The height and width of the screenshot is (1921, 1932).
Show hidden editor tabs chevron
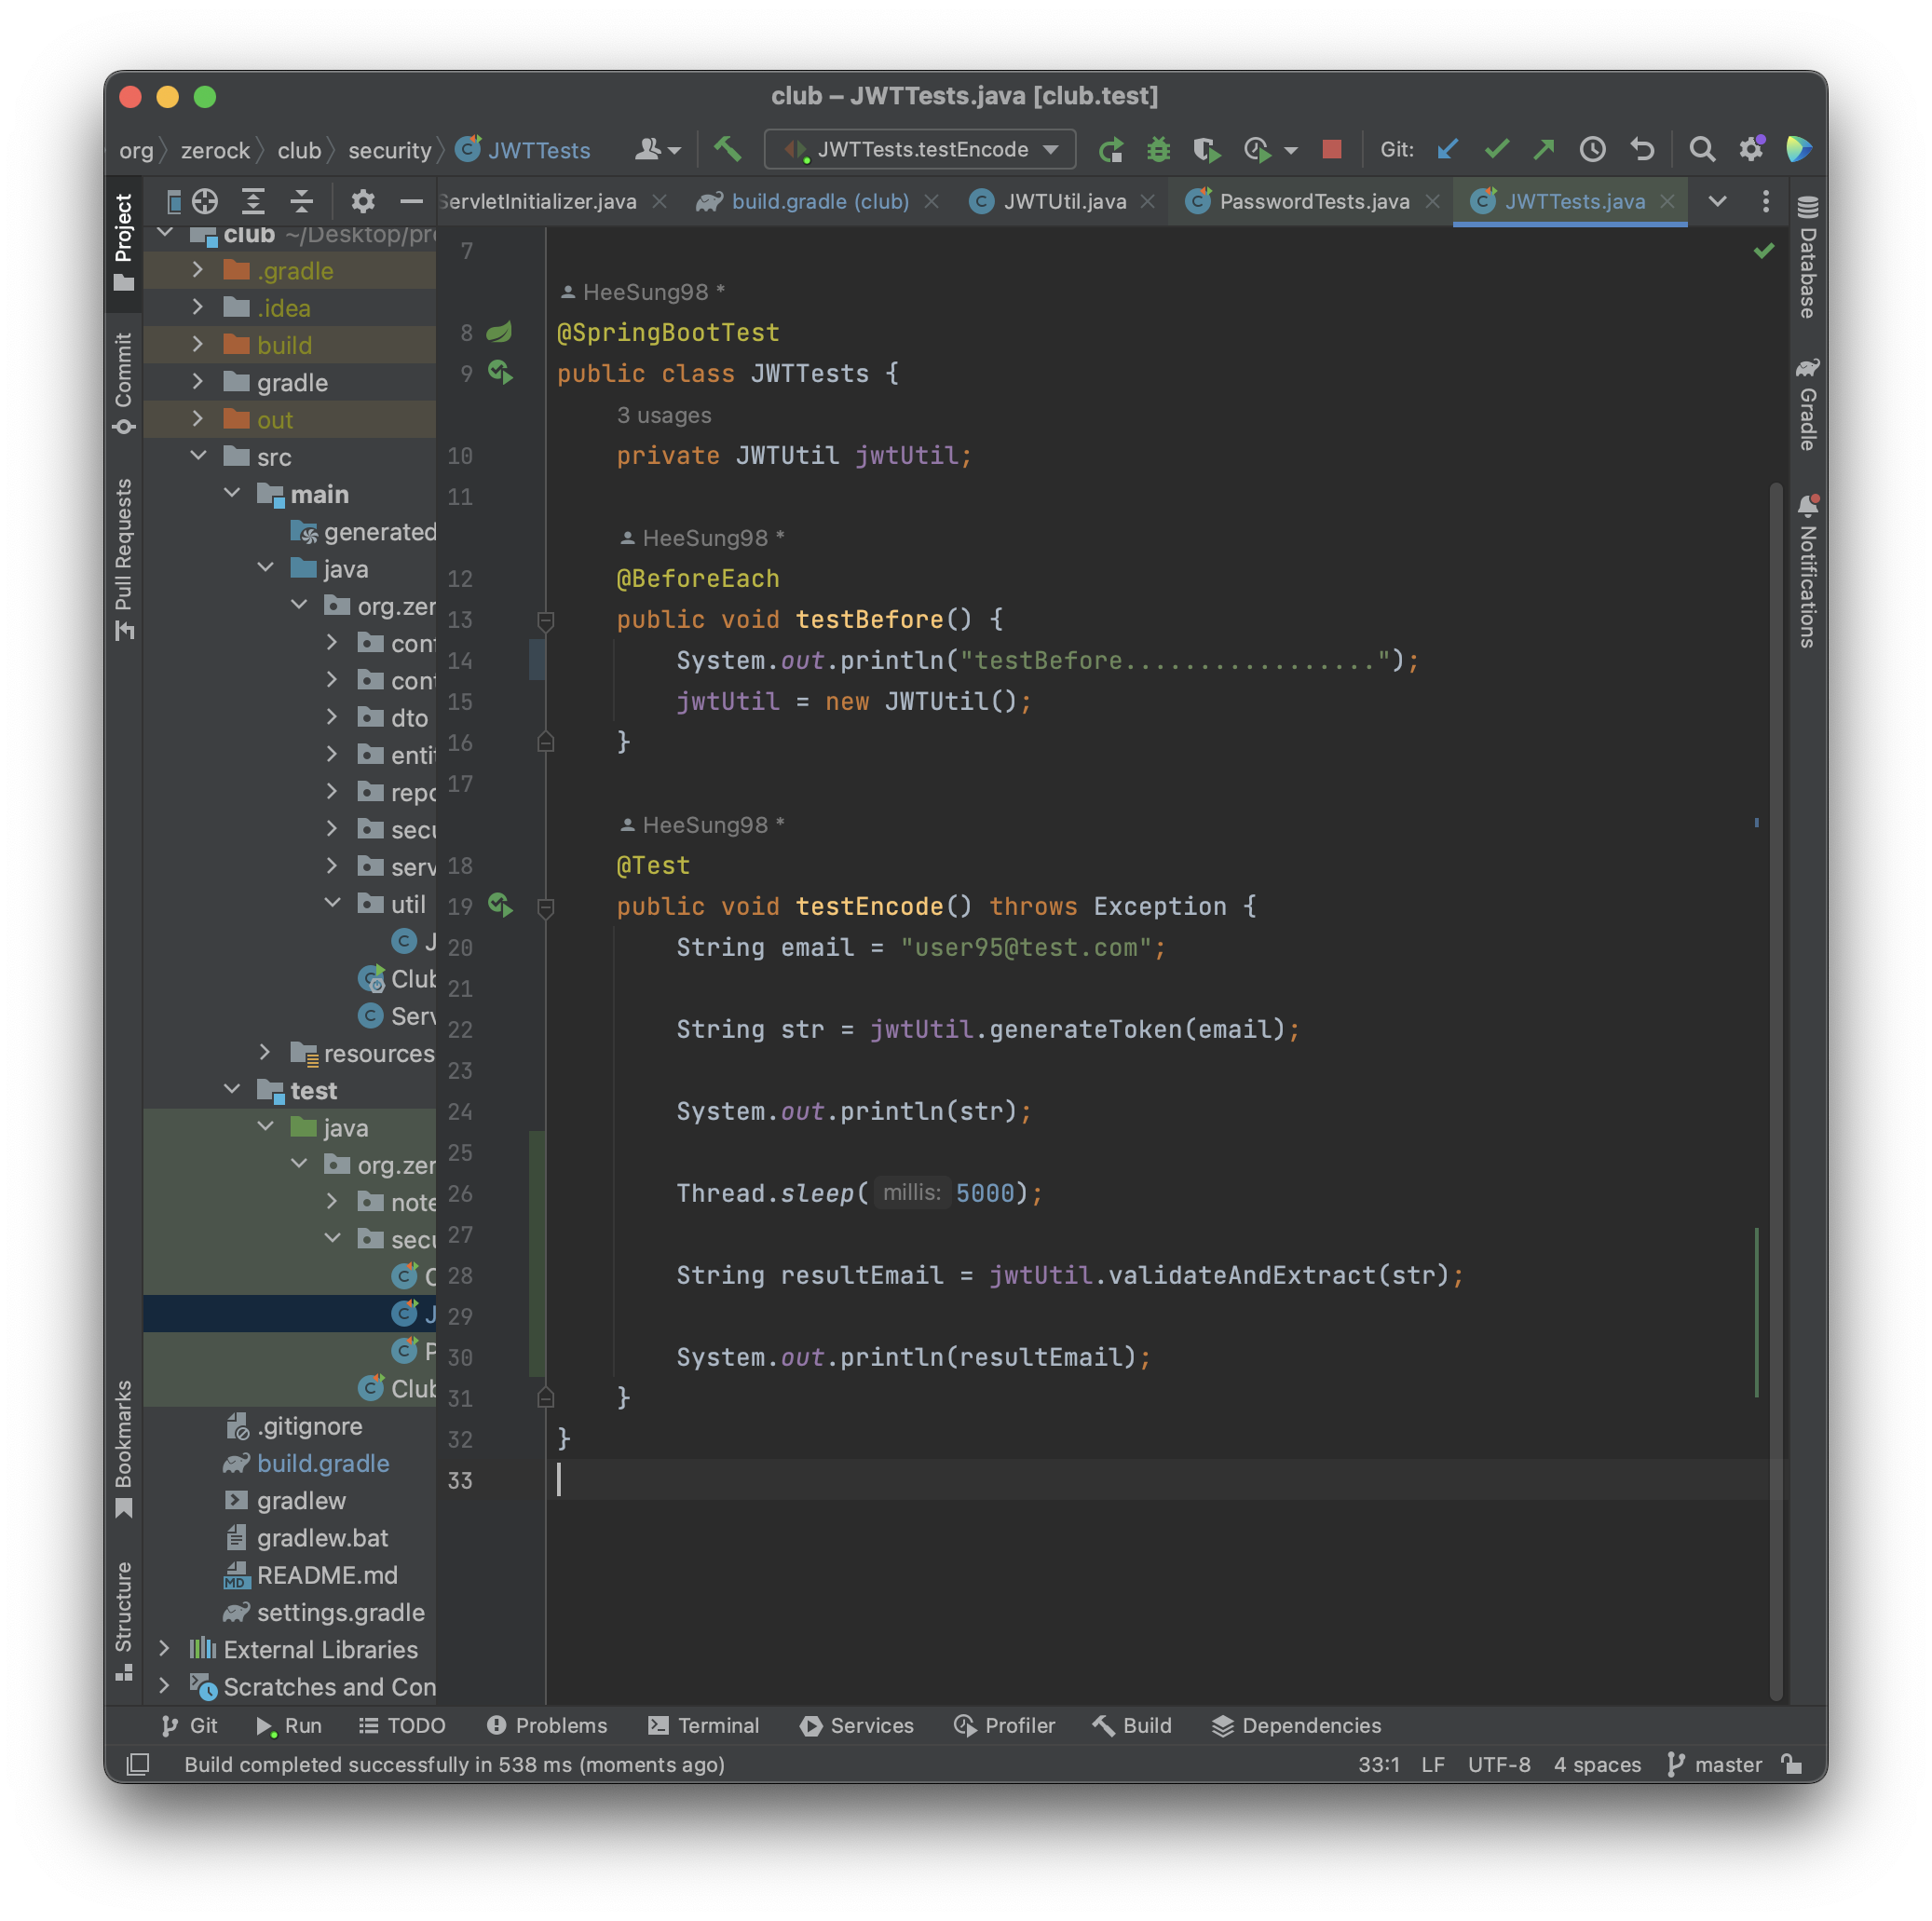(1717, 201)
